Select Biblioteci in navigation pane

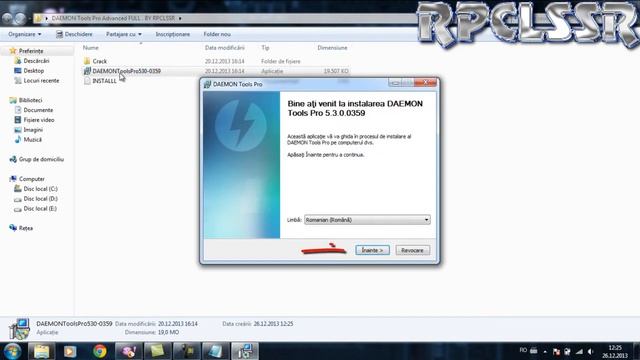[30, 100]
